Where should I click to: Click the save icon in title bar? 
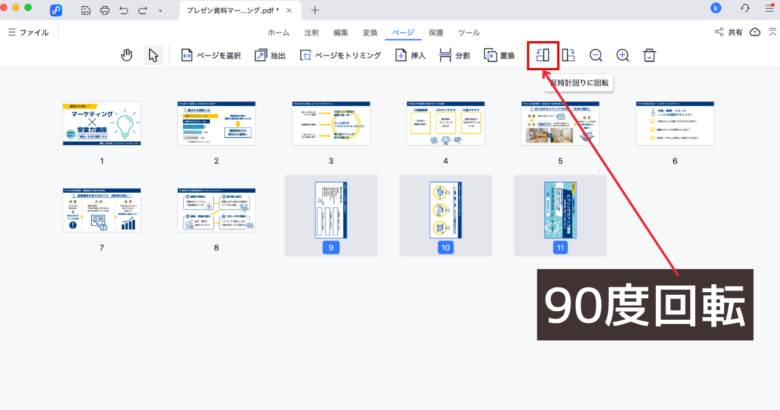tap(87, 10)
